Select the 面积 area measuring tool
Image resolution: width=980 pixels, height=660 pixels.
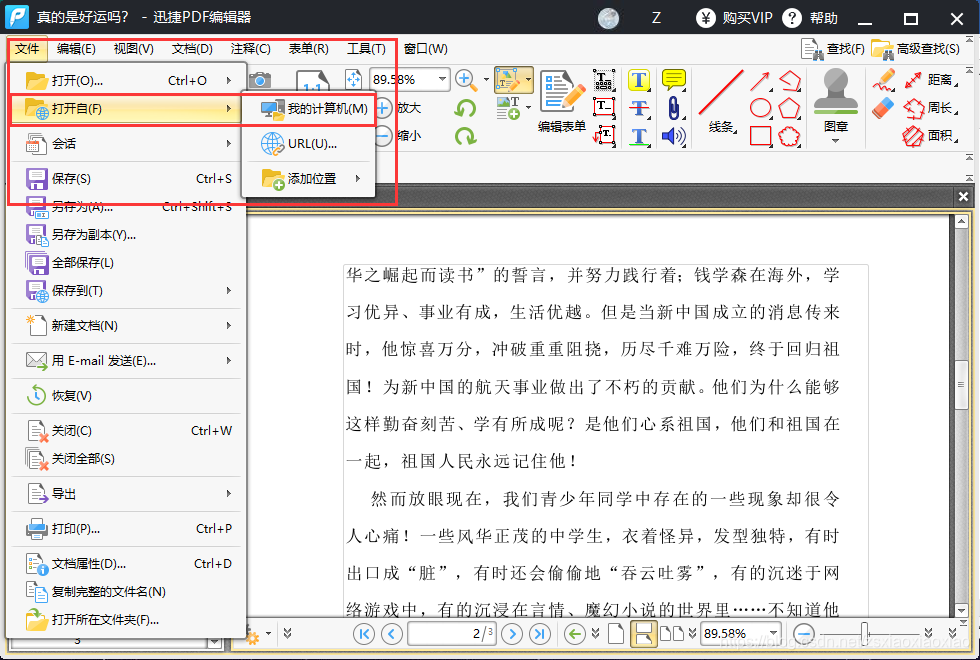[931, 135]
